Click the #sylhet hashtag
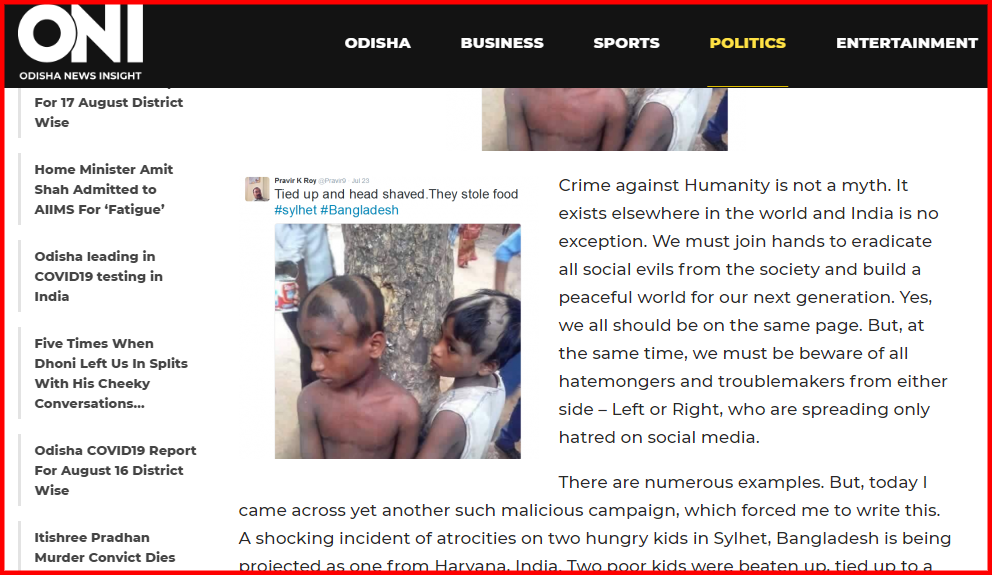This screenshot has height=575, width=992. (x=295, y=210)
